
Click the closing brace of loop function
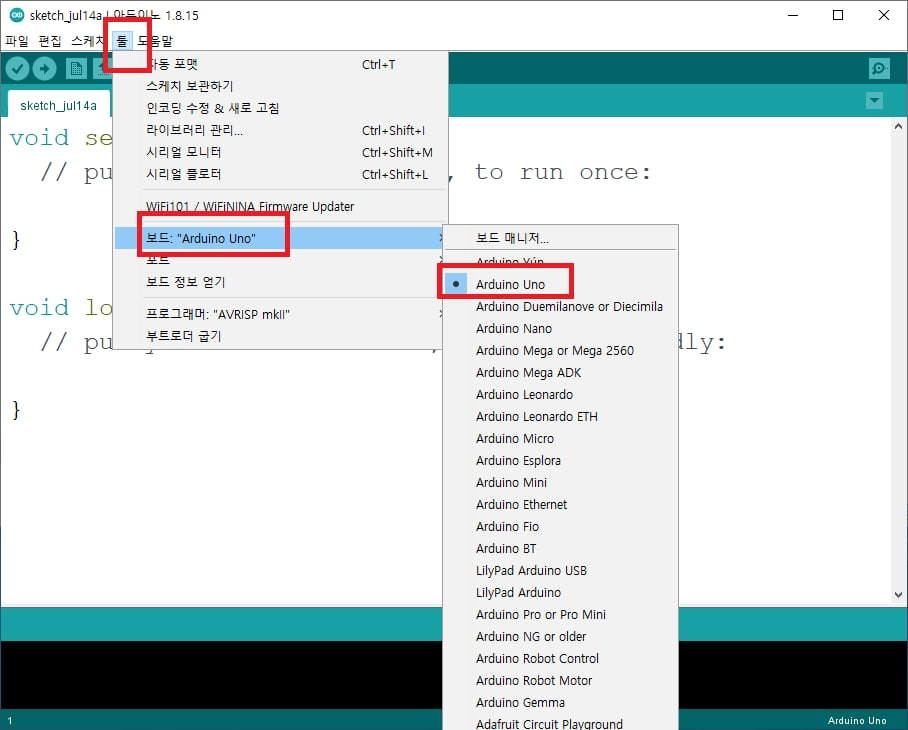coord(16,410)
